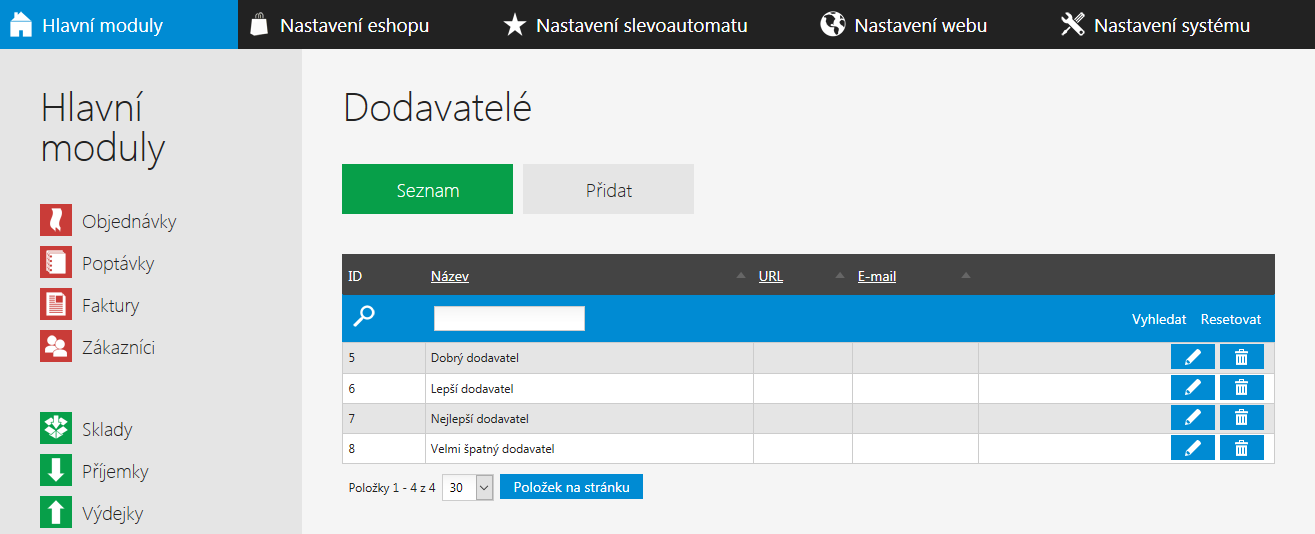Open Příjemky green down-arrow icon
The image size is (1315, 534).
coord(56,471)
